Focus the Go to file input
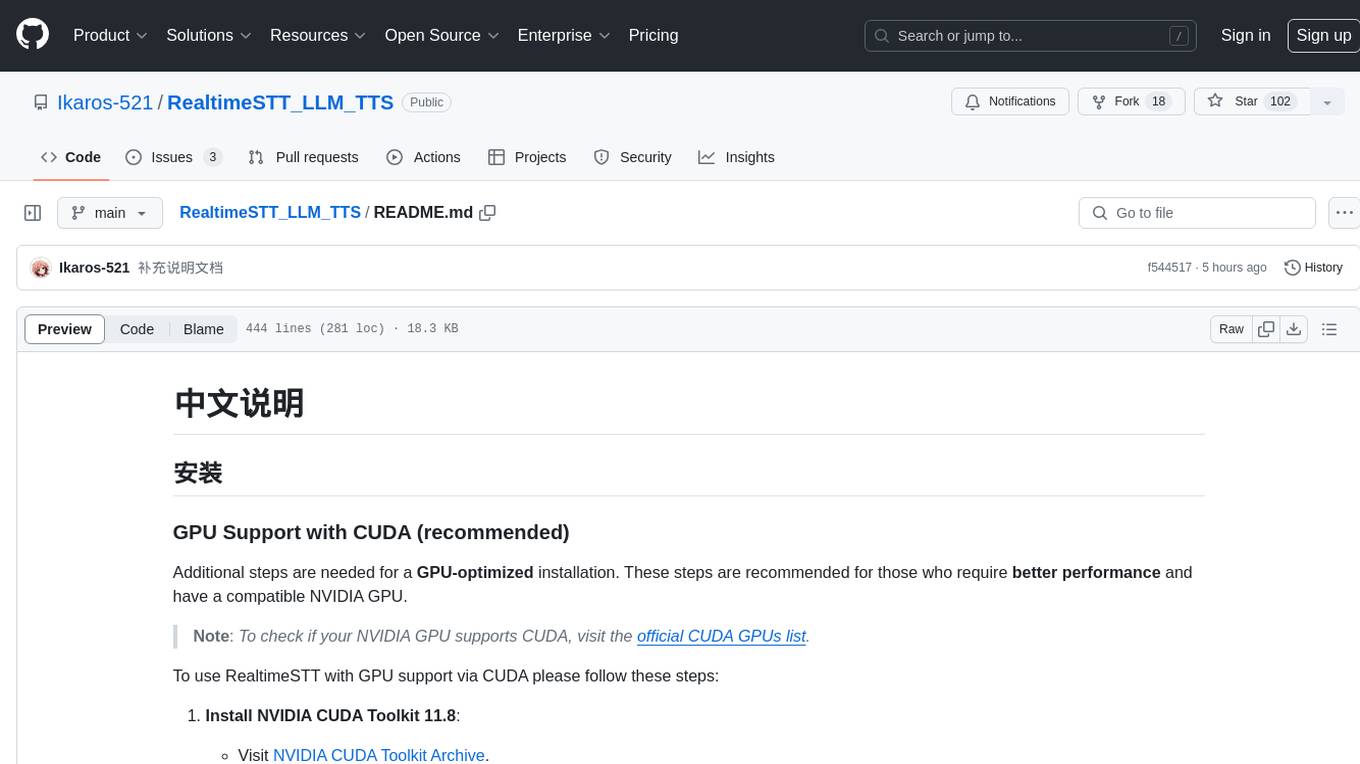Viewport: 1360px width, 764px height. (1197, 213)
